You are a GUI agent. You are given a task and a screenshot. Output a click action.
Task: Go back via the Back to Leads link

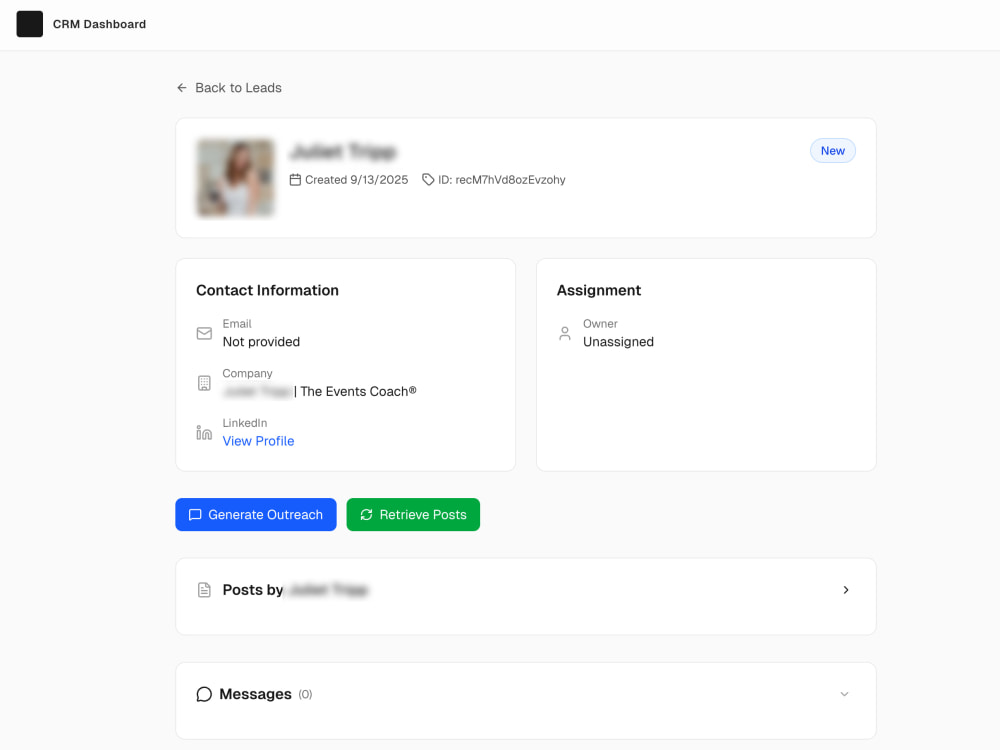pos(229,87)
